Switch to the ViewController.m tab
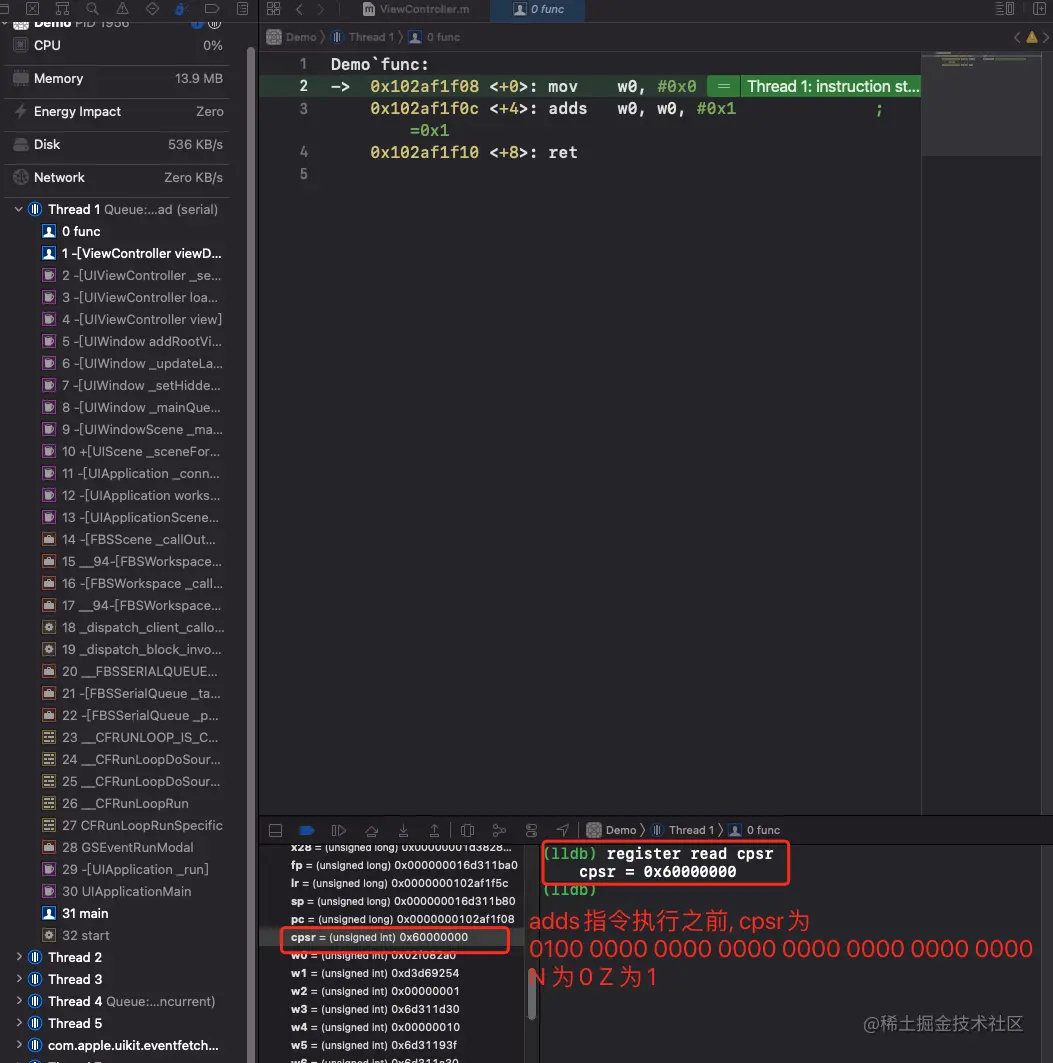The width and height of the screenshot is (1053, 1063). pos(416,9)
